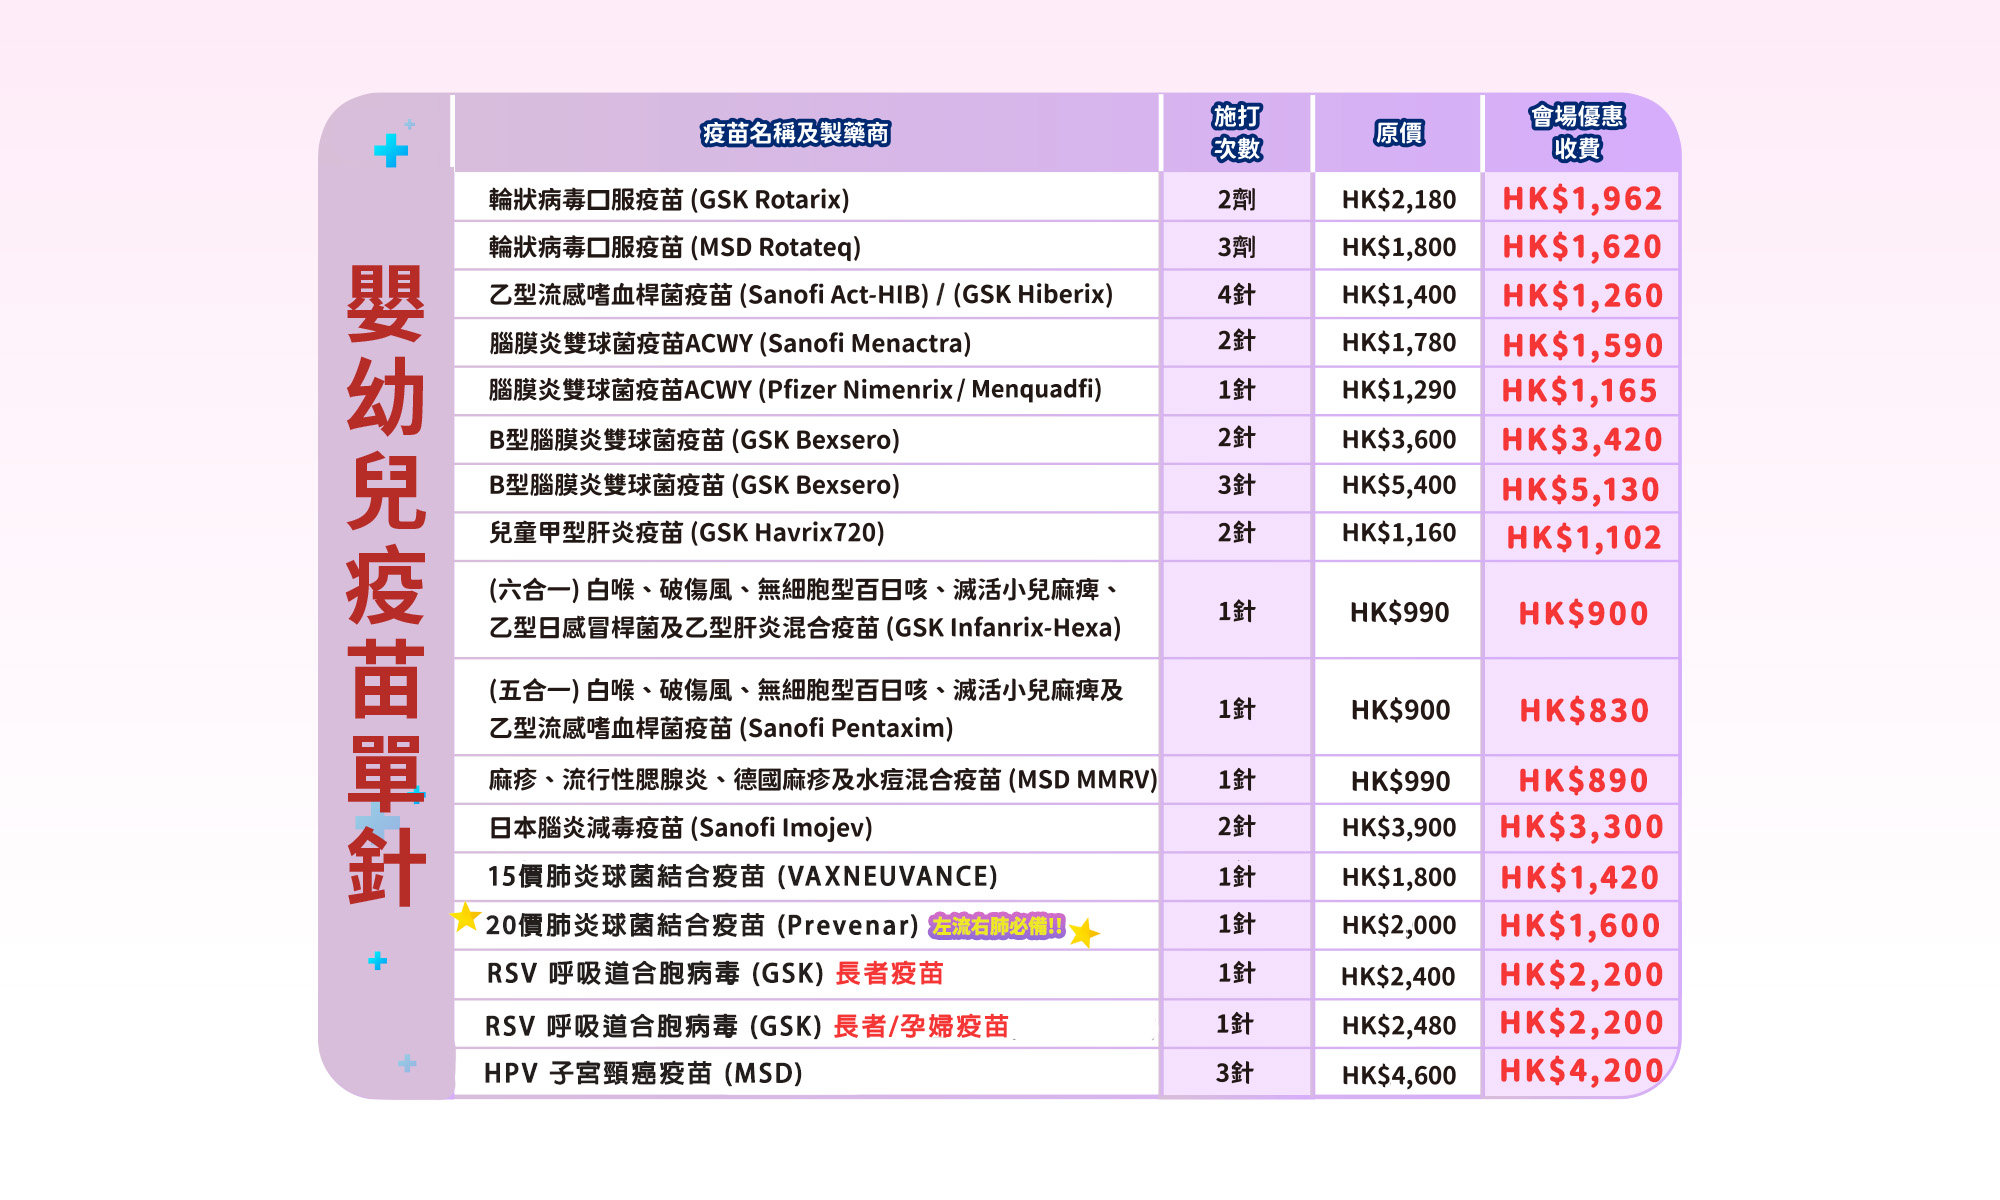Click discount price HK$1,962
This screenshot has width=2000, height=1200.
tap(1582, 199)
